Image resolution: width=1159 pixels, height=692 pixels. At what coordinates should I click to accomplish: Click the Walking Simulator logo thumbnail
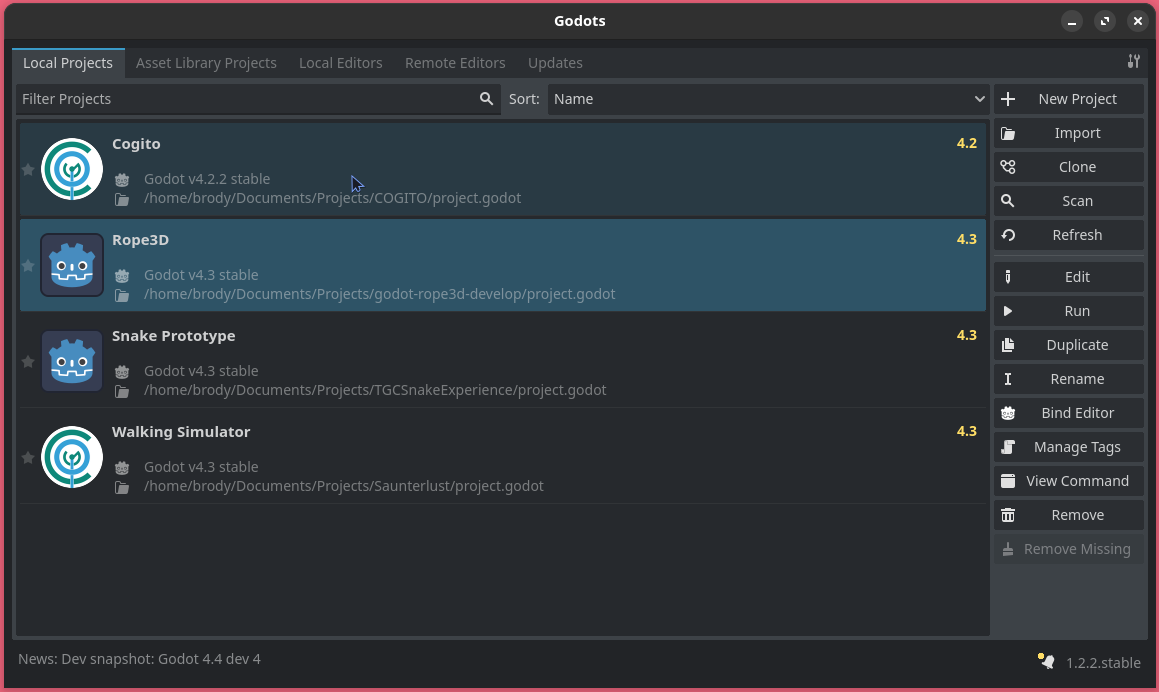[x=72, y=458]
